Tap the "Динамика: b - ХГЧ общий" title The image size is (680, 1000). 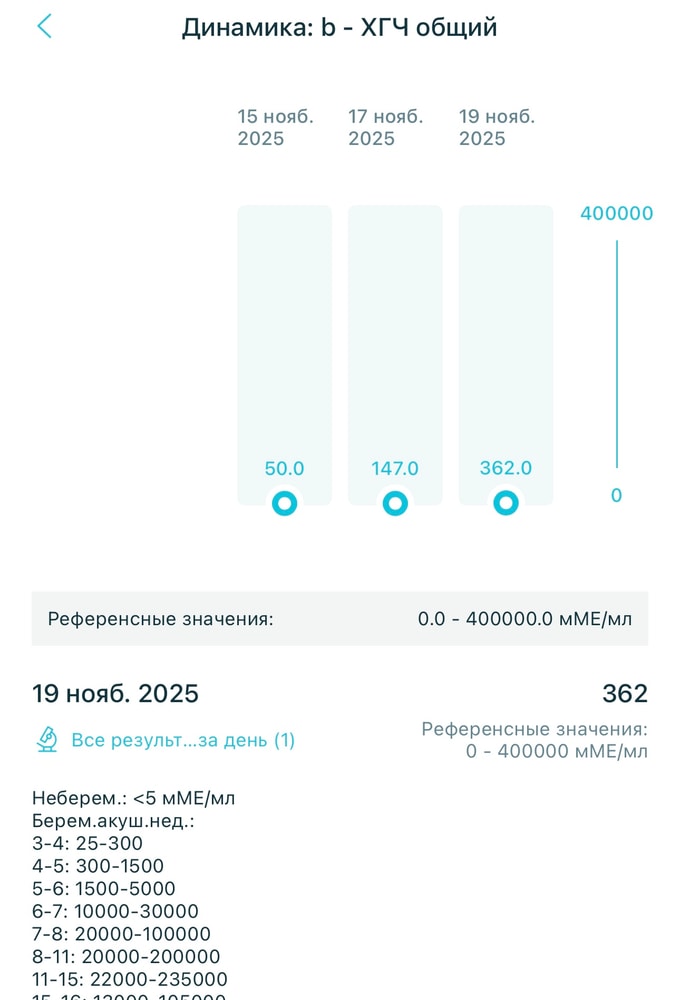coord(339,27)
